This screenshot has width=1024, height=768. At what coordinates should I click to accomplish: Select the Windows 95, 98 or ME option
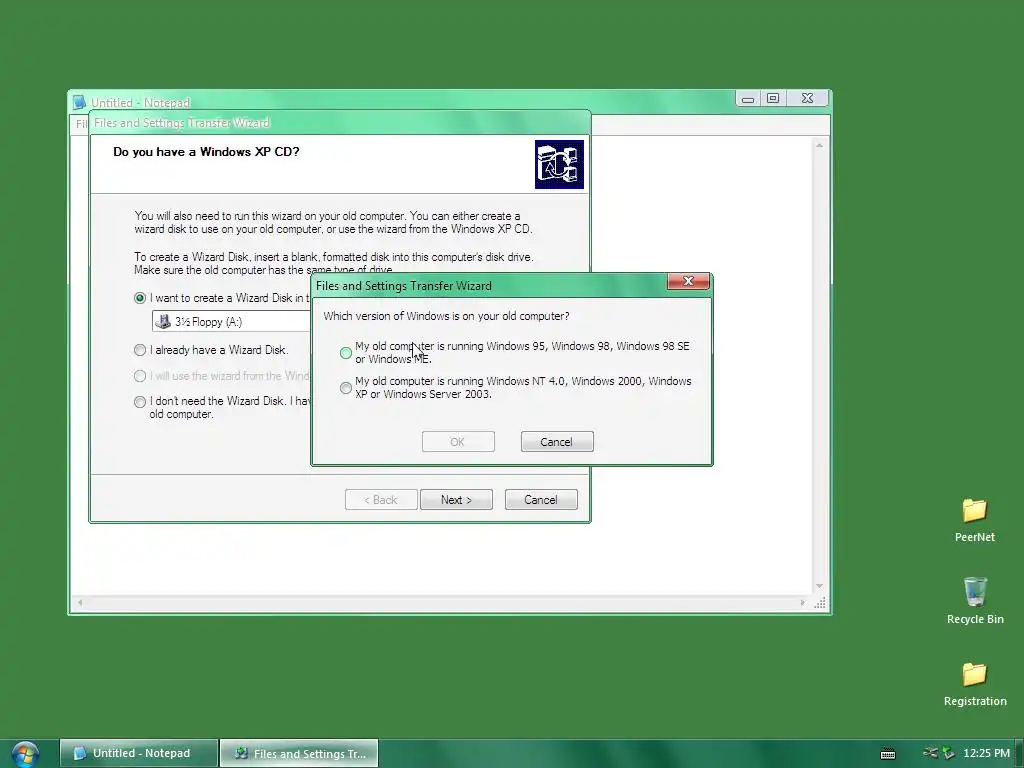click(346, 353)
